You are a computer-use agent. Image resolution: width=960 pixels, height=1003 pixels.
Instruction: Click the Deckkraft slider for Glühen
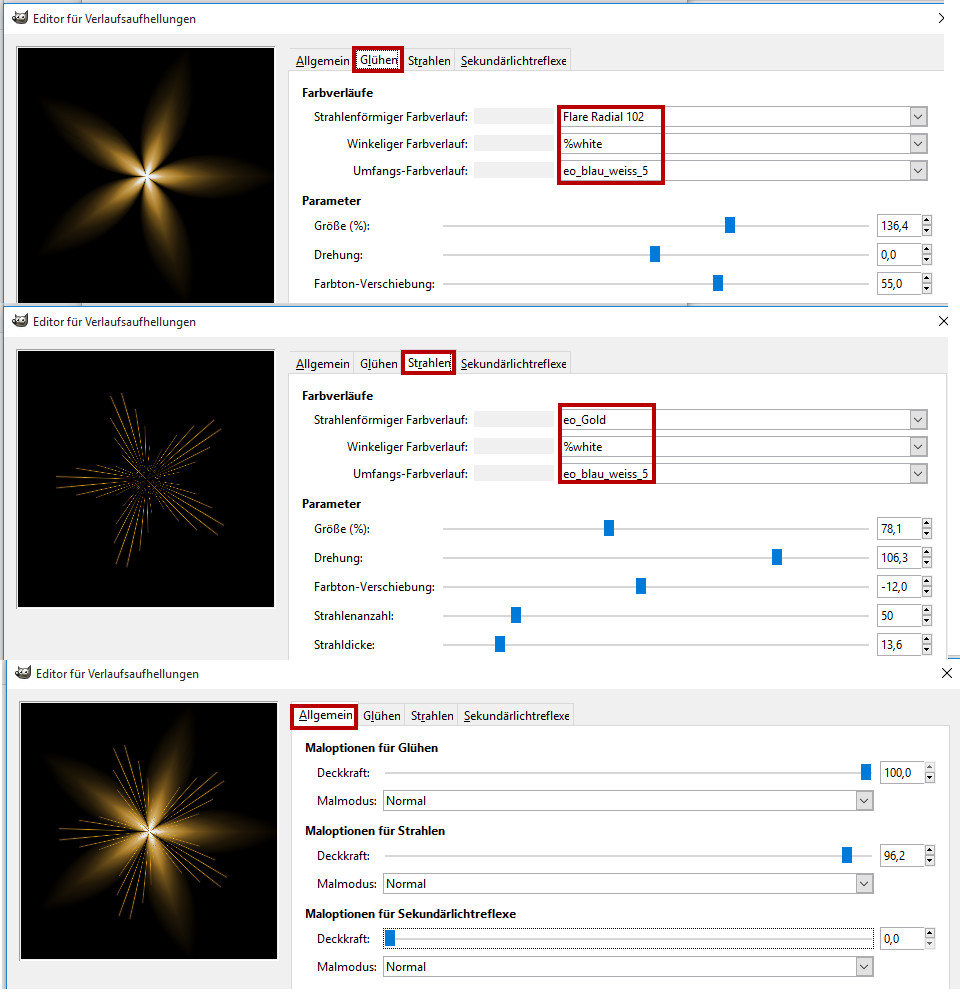628,772
